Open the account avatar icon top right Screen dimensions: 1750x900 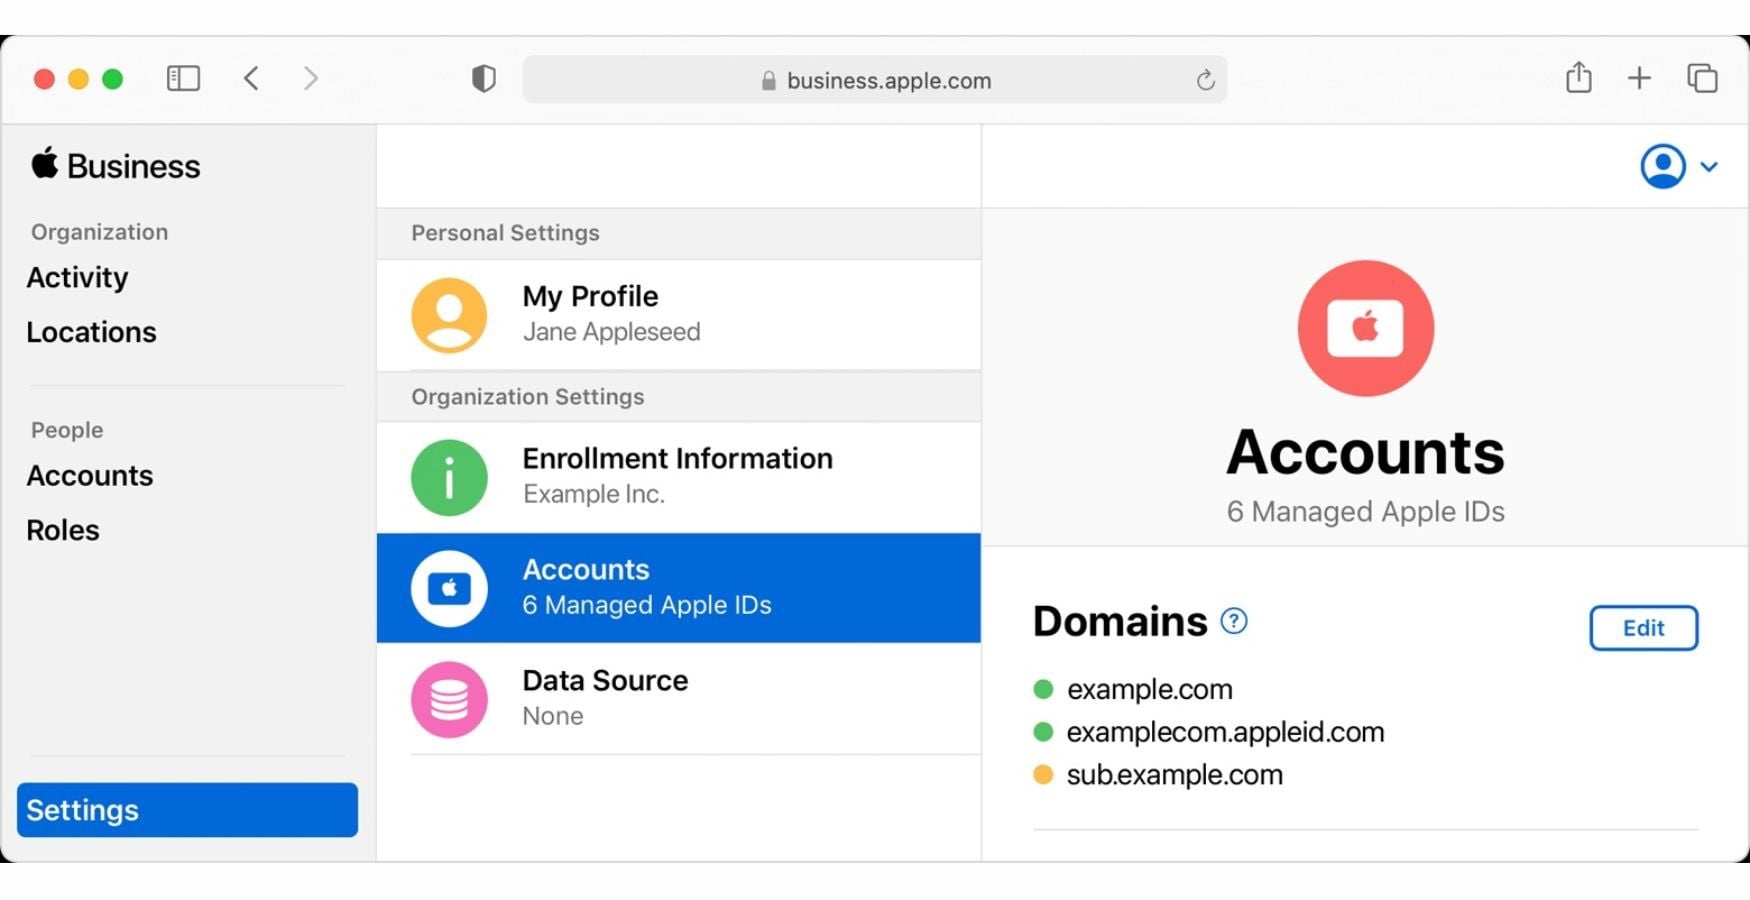(1661, 166)
